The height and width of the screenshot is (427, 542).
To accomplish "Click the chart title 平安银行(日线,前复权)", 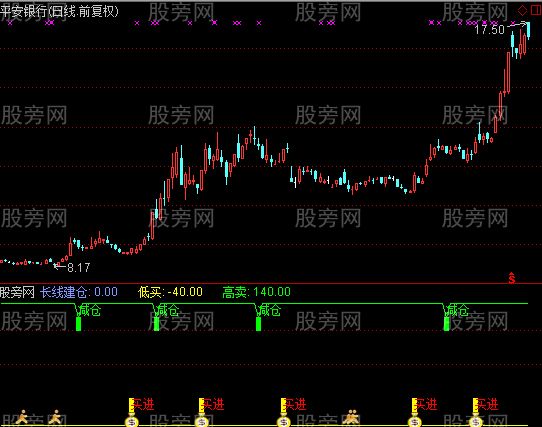I will click(59, 11).
